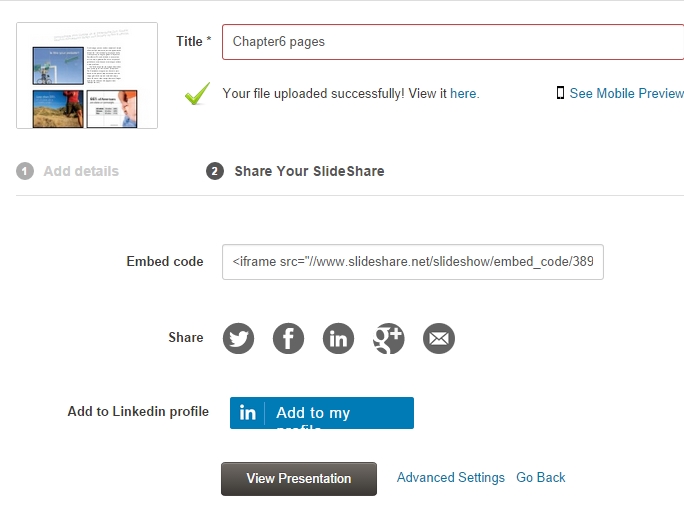The height and width of the screenshot is (515, 684).
Task: Share via the Google+ icon
Action: point(388,338)
